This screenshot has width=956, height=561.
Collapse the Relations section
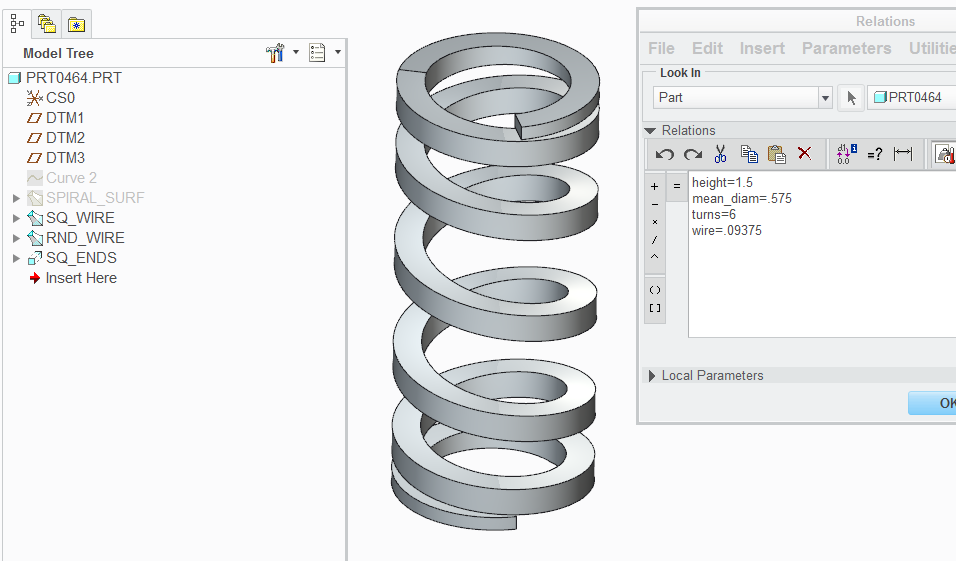(x=650, y=131)
